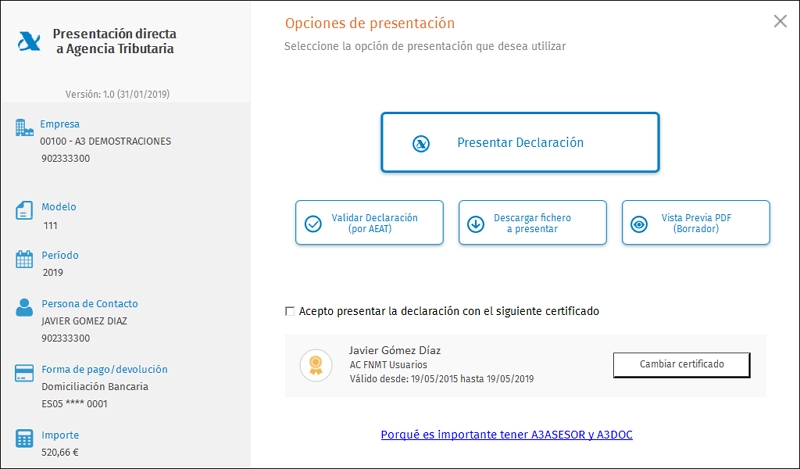The width and height of the screenshot is (800, 469).
Task: Click the Cambiar certificado button
Action: point(682,364)
